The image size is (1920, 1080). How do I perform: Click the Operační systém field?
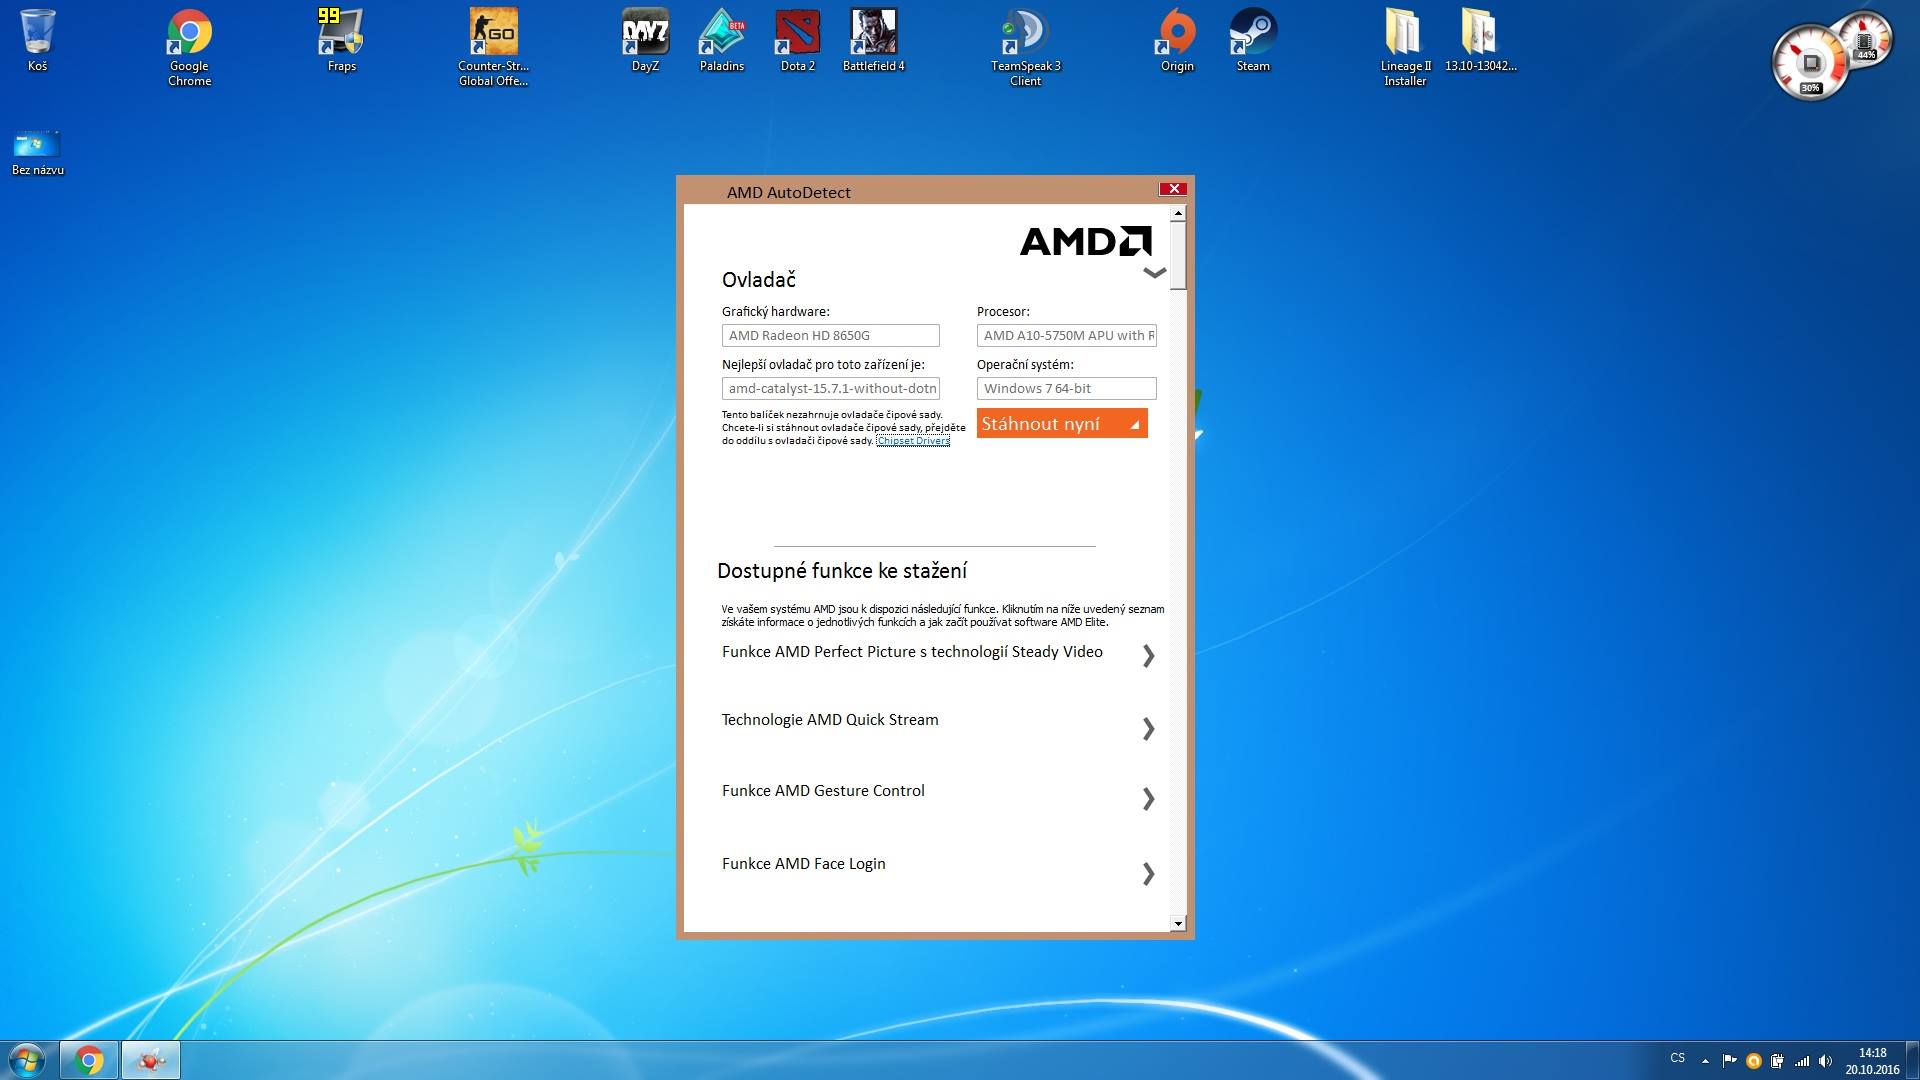click(x=1067, y=388)
